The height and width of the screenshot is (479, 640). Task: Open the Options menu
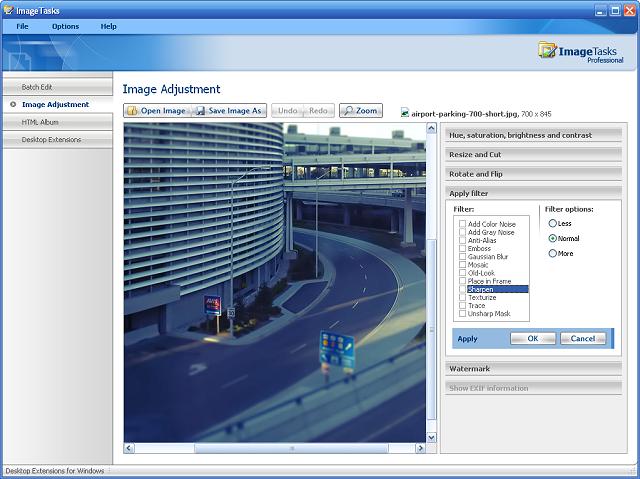coord(65,26)
